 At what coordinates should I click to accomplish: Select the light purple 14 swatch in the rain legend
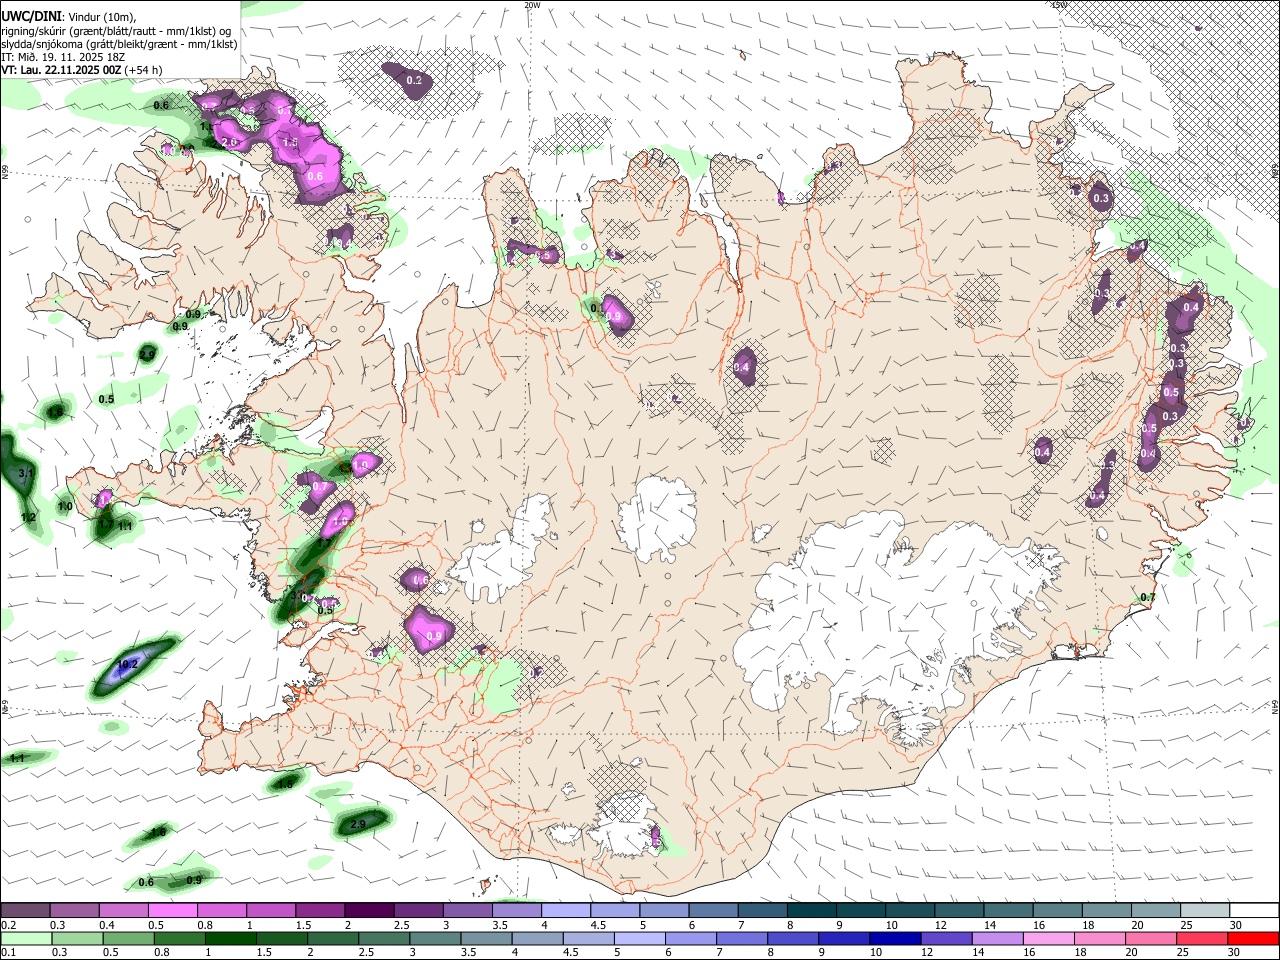[x=996, y=937]
